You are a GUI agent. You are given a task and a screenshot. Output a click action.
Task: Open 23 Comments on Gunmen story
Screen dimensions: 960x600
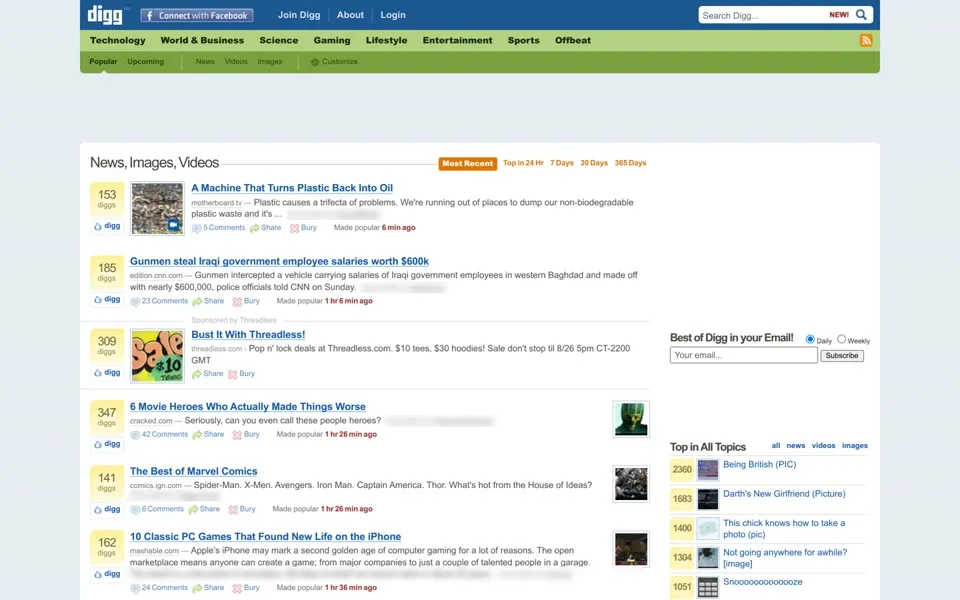[159, 301]
